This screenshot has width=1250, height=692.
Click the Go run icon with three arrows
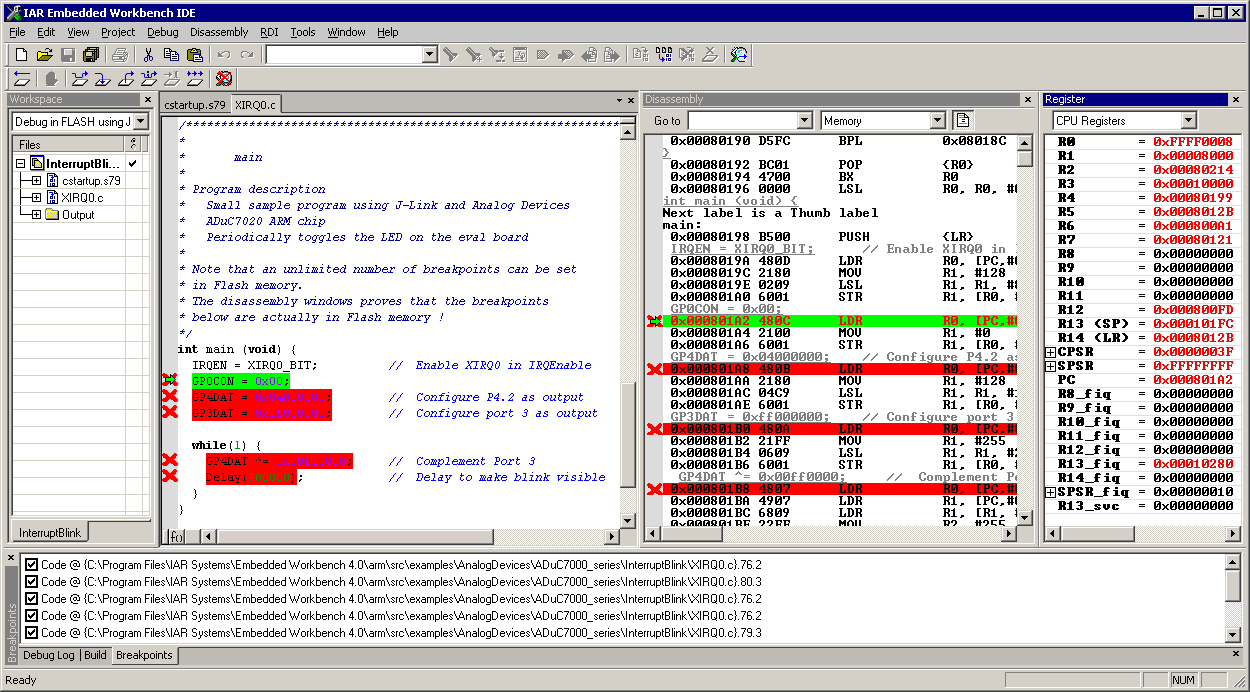tap(195, 78)
